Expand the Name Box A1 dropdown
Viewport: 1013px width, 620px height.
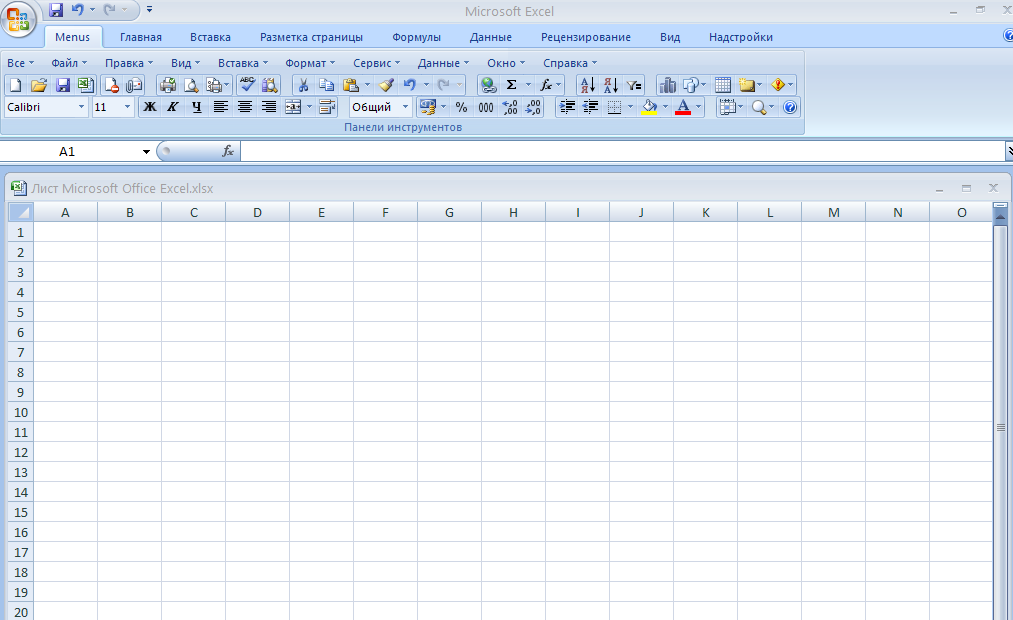click(147, 152)
